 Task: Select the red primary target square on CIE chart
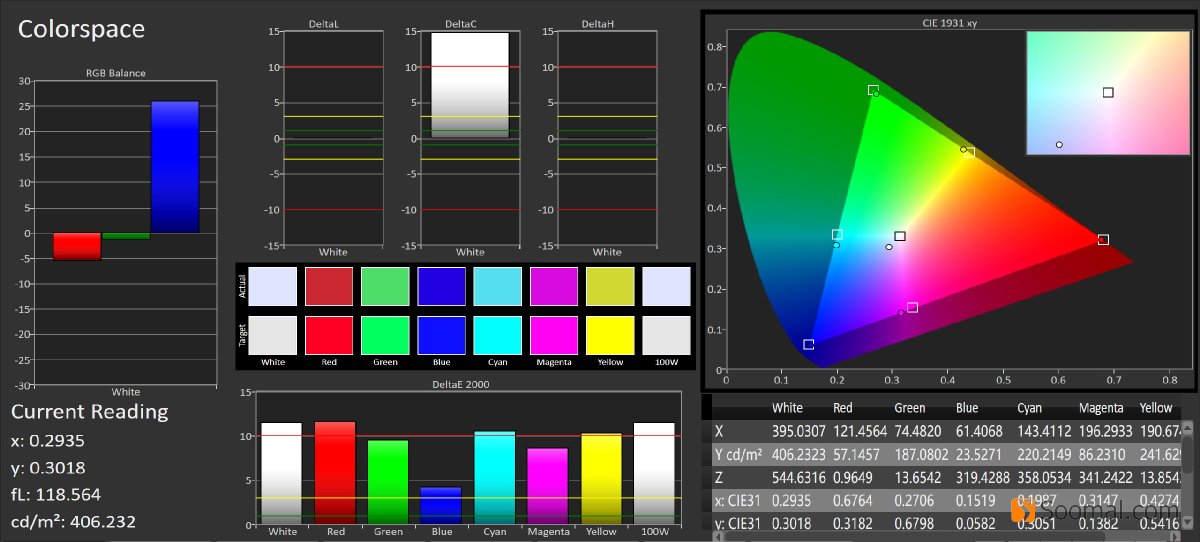(x=1103, y=240)
